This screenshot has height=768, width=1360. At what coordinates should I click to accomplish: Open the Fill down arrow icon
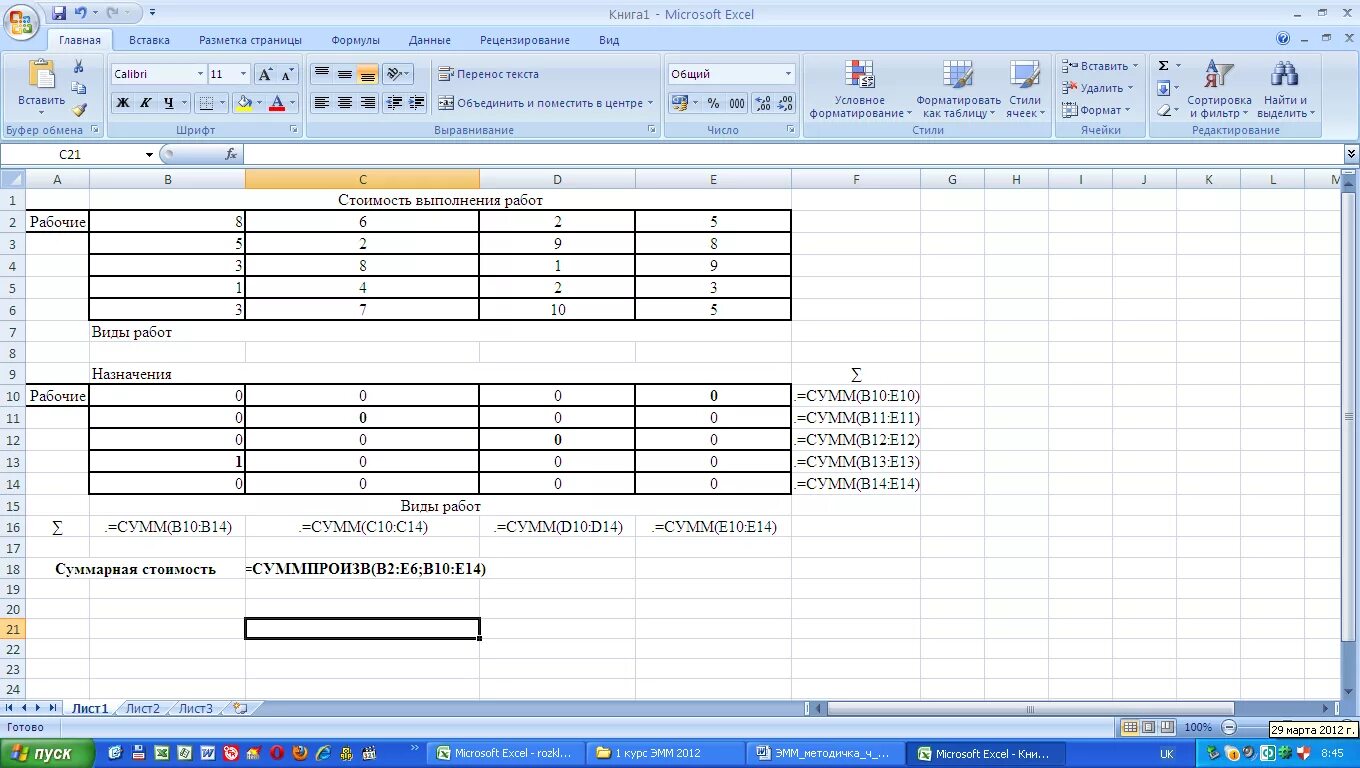click(x=1163, y=88)
